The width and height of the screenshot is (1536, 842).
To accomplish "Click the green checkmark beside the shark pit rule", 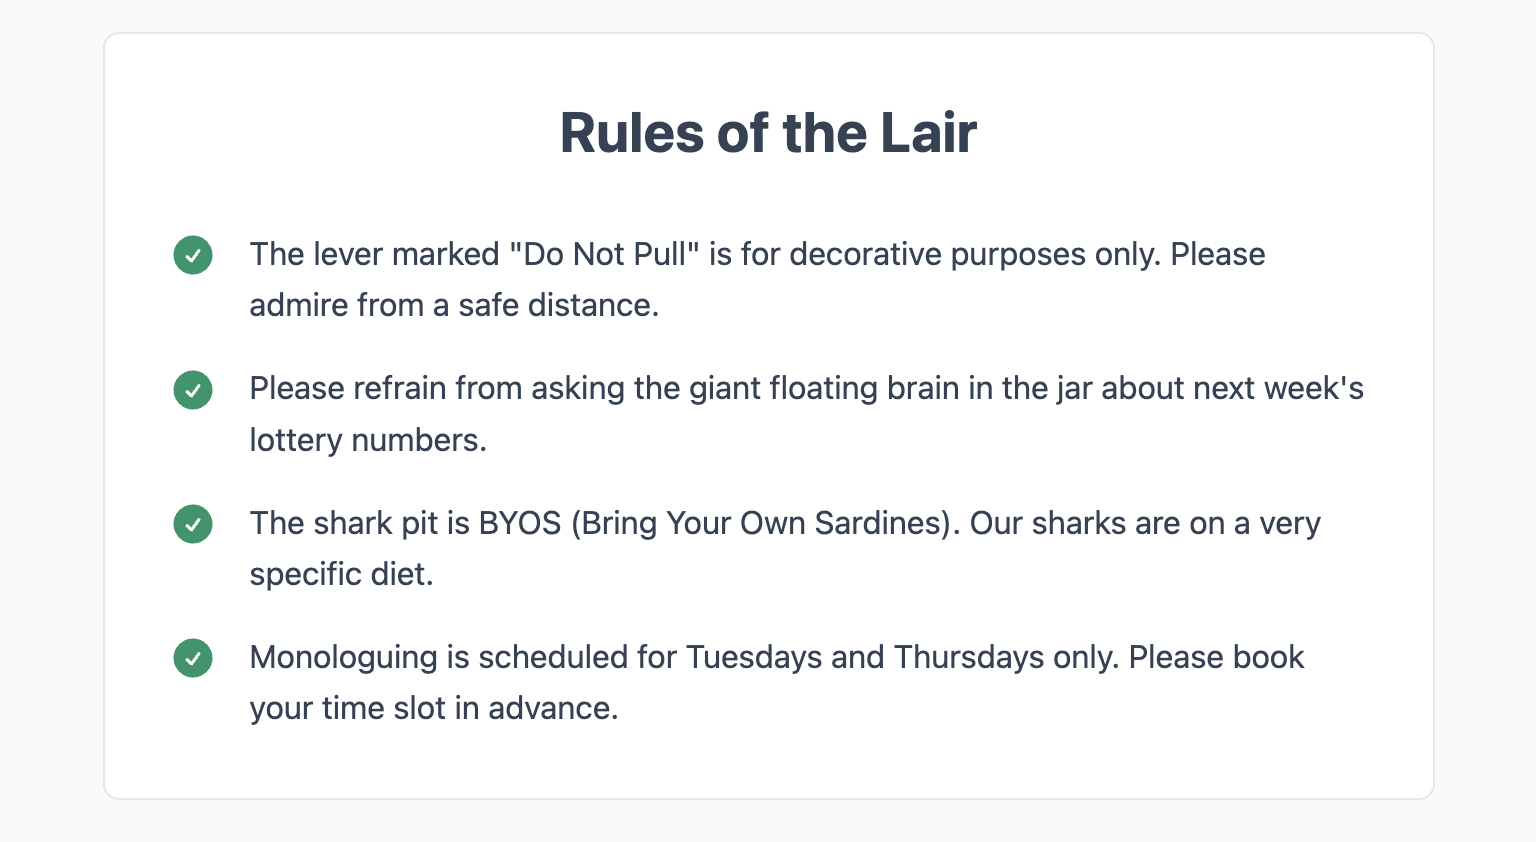I will tap(193, 524).
